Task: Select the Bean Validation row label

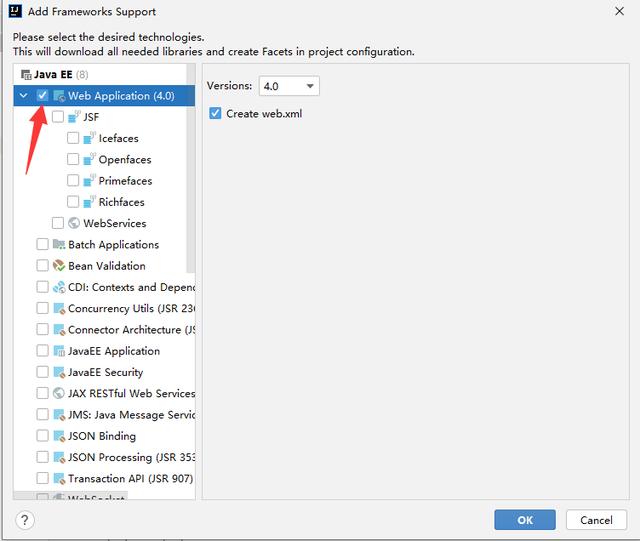Action: point(107,266)
